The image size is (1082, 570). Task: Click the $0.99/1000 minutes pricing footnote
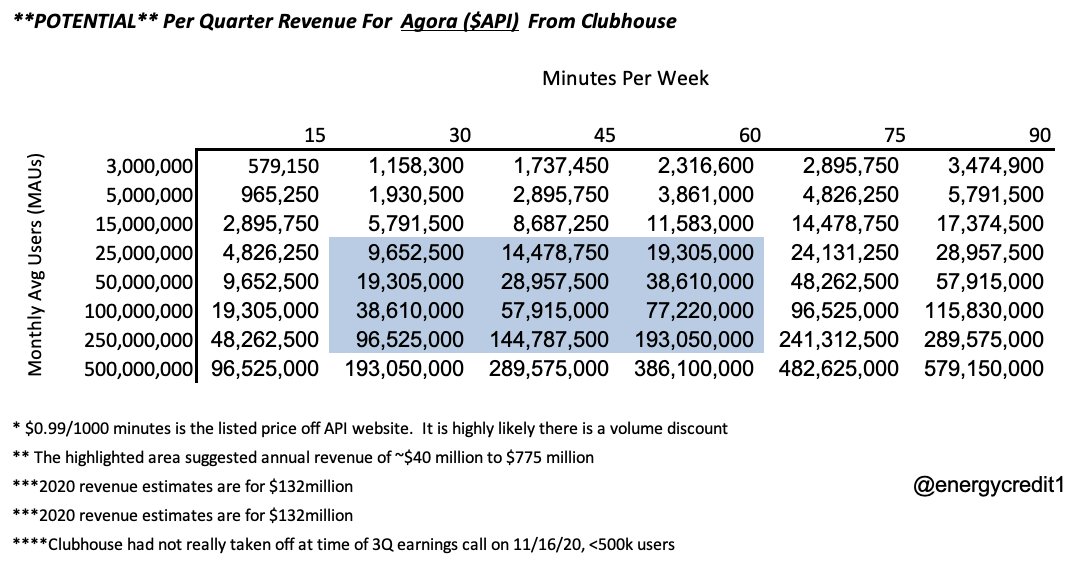[x=370, y=429]
